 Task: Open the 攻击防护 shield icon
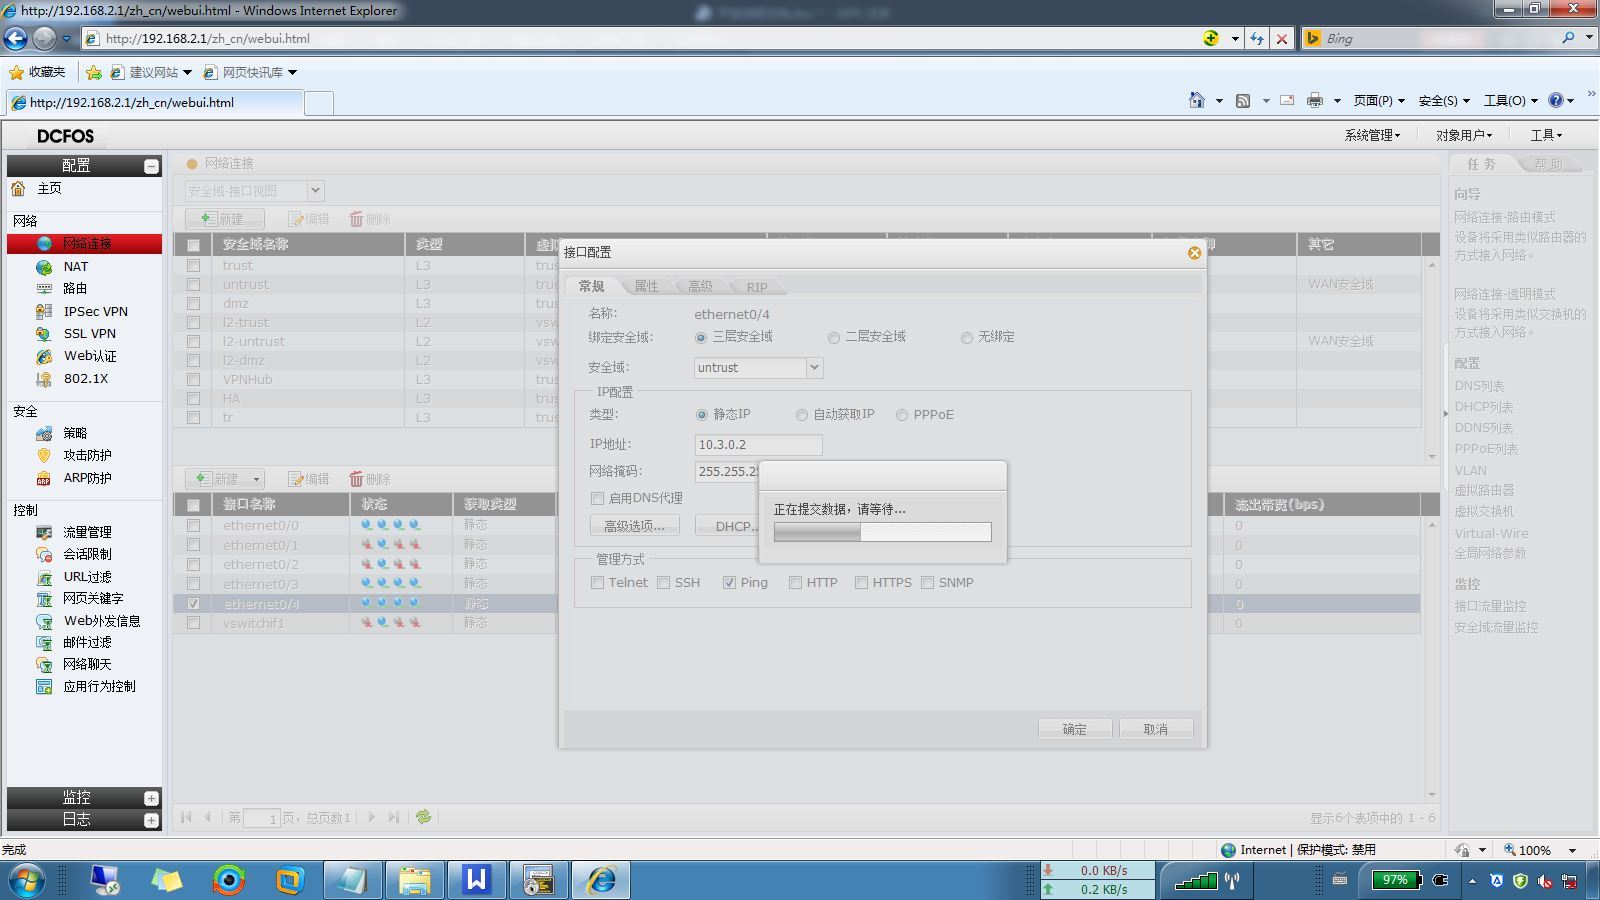(44, 455)
